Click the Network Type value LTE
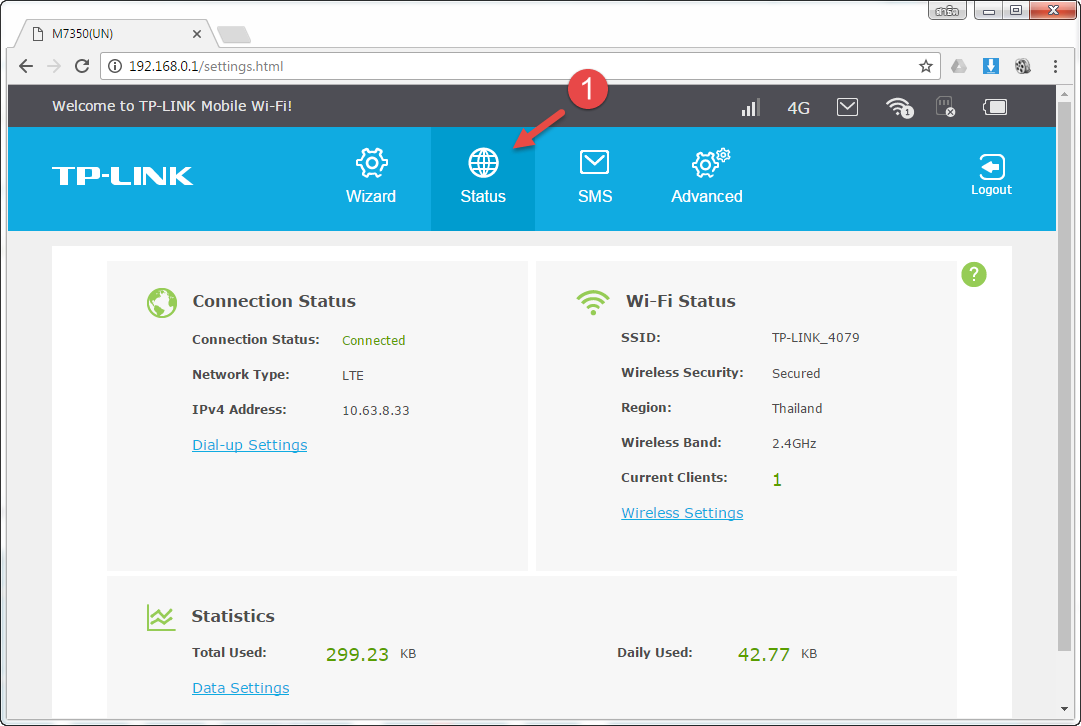 pyautogui.click(x=353, y=376)
